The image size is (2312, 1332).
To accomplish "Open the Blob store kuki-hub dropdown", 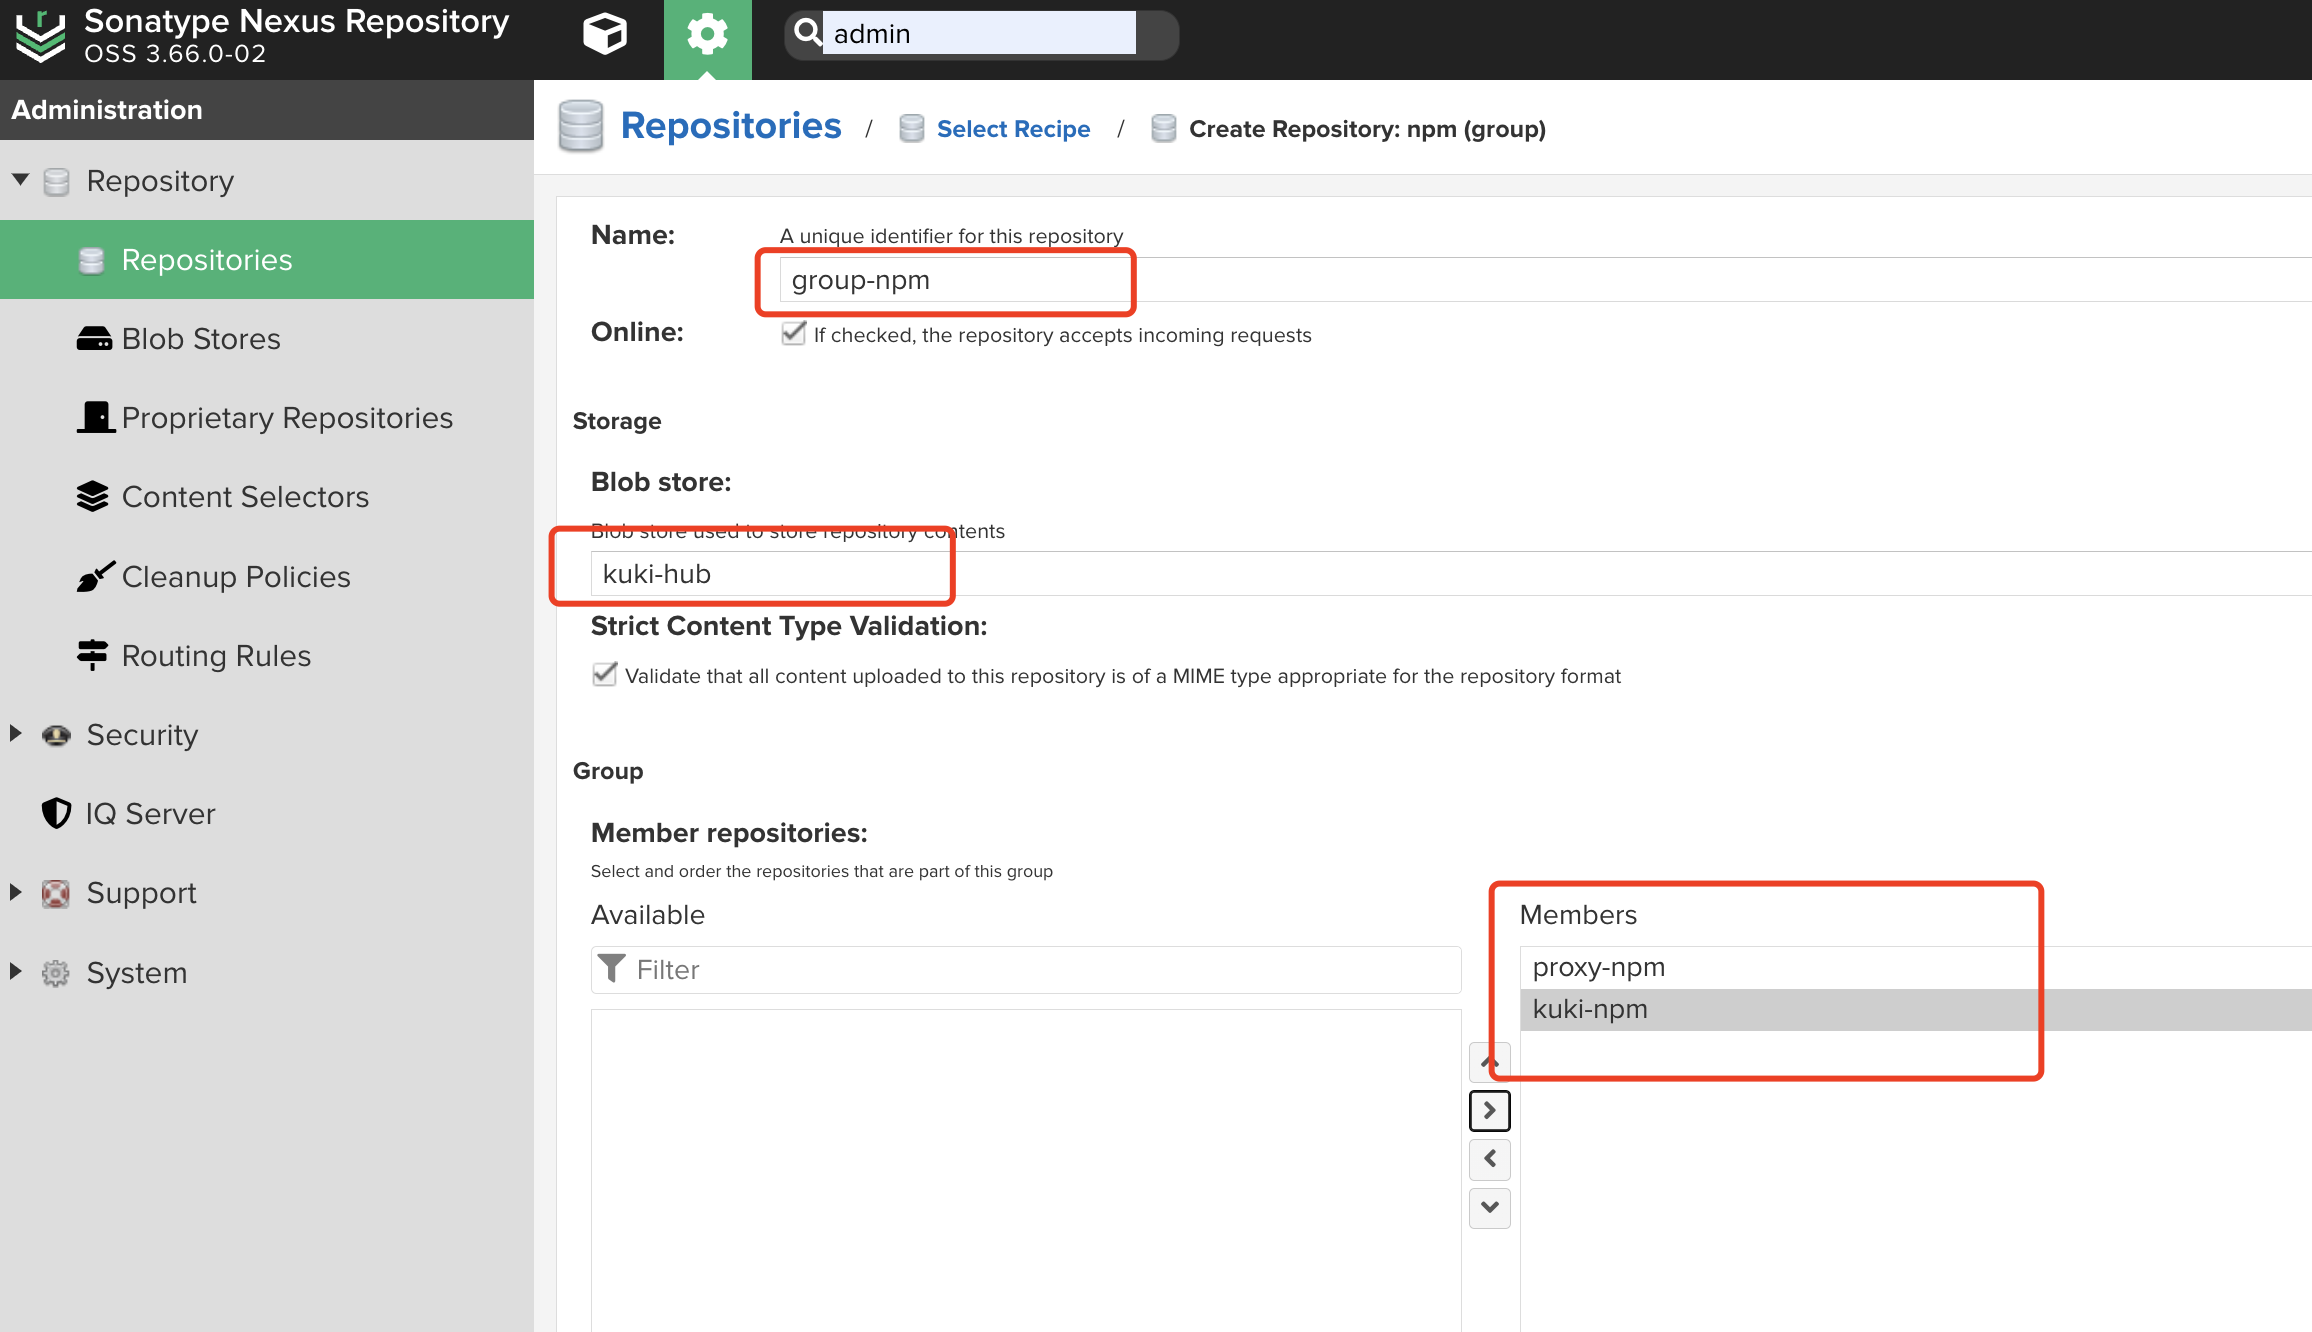I will (x=1450, y=574).
